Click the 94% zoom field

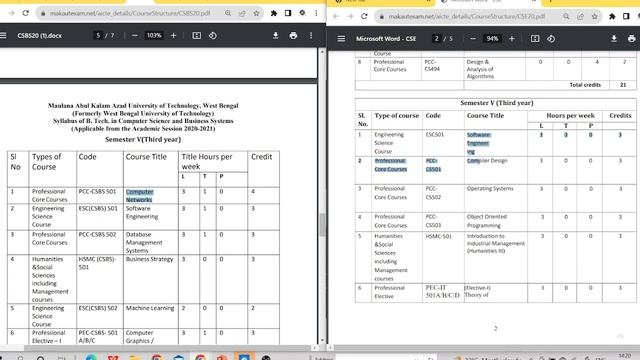[492, 39]
